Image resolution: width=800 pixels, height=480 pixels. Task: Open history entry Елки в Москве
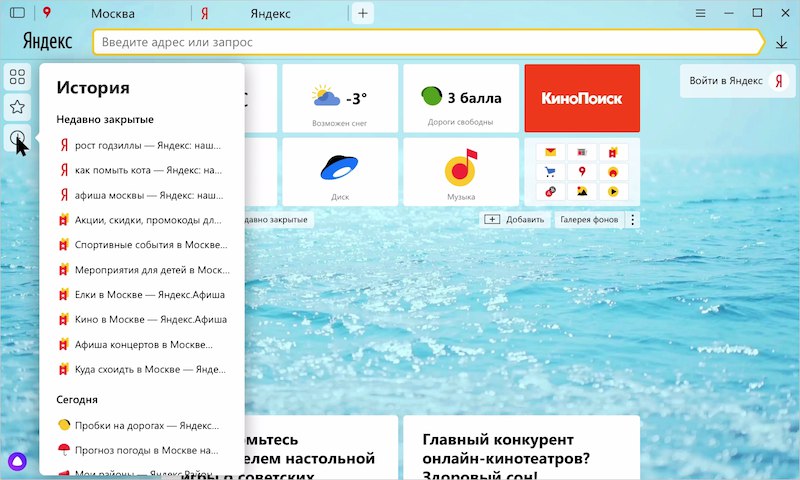click(x=142, y=295)
